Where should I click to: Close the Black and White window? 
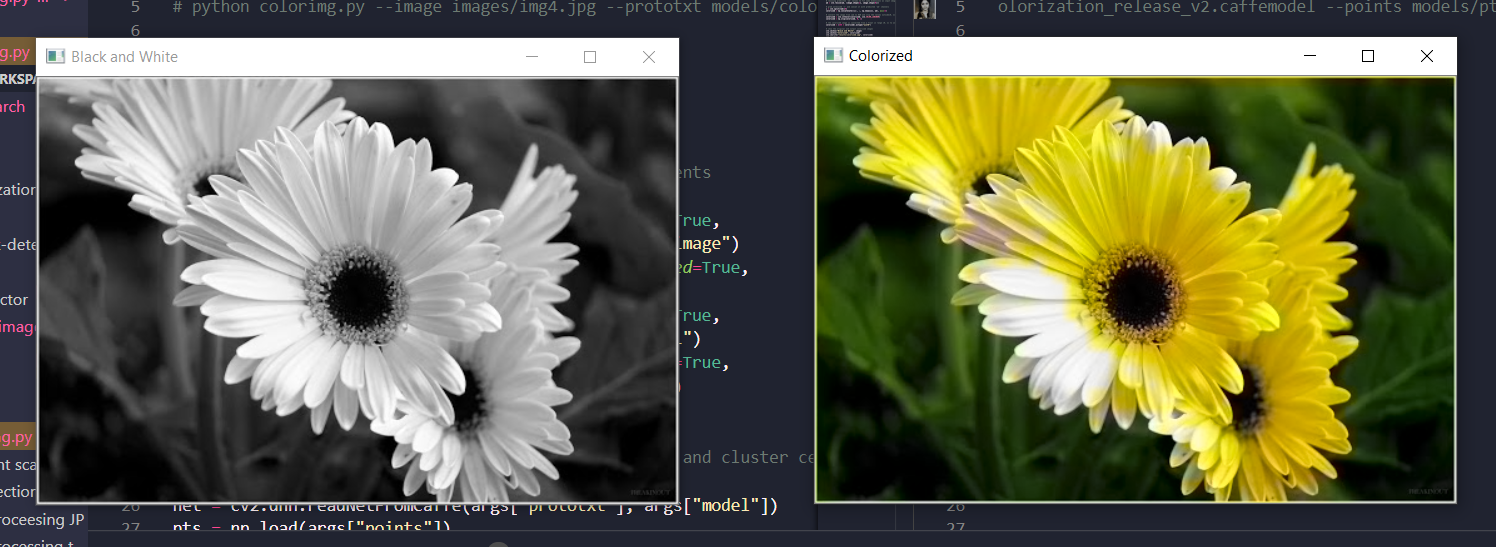649,57
